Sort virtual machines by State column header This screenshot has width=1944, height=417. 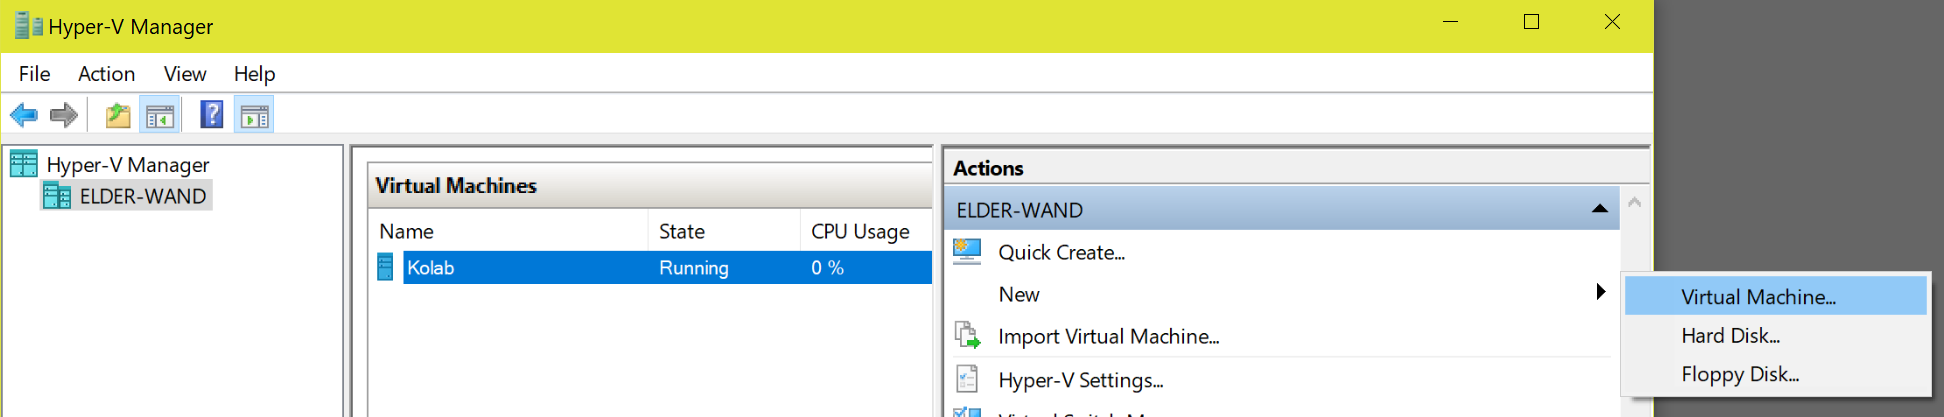coord(682,232)
